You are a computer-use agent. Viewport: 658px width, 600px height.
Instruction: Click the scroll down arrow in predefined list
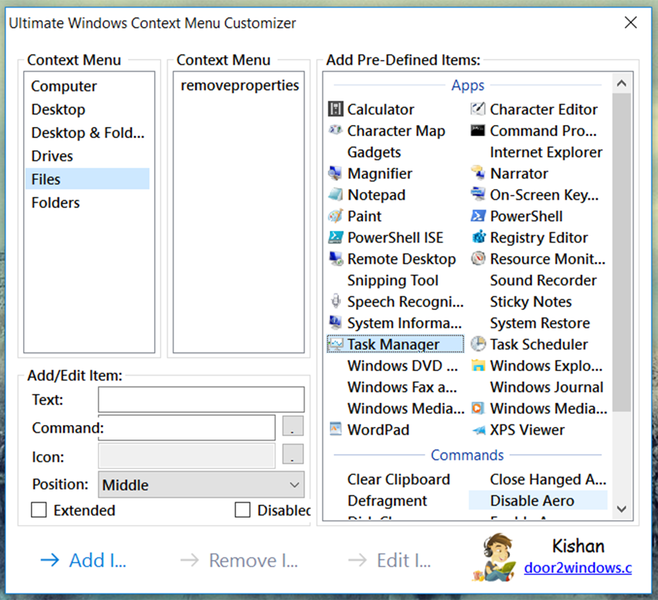621,509
